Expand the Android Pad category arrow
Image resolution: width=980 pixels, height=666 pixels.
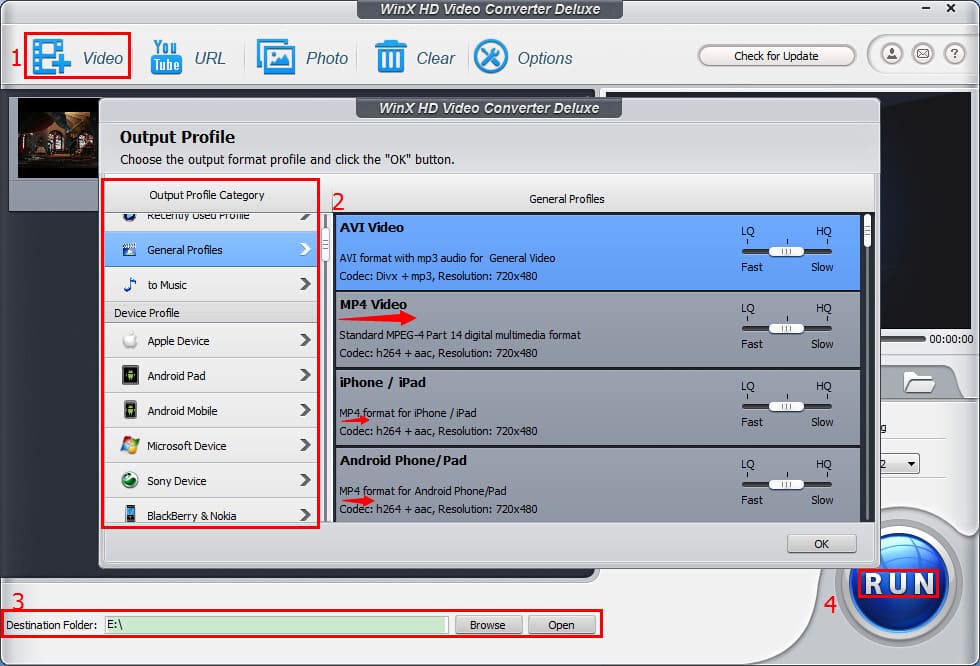[x=305, y=375]
